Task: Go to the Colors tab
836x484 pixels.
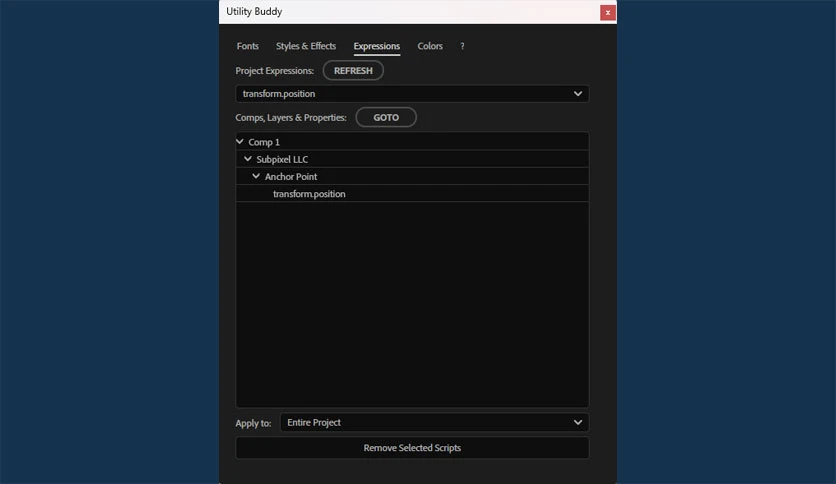Action: tap(430, 46)
